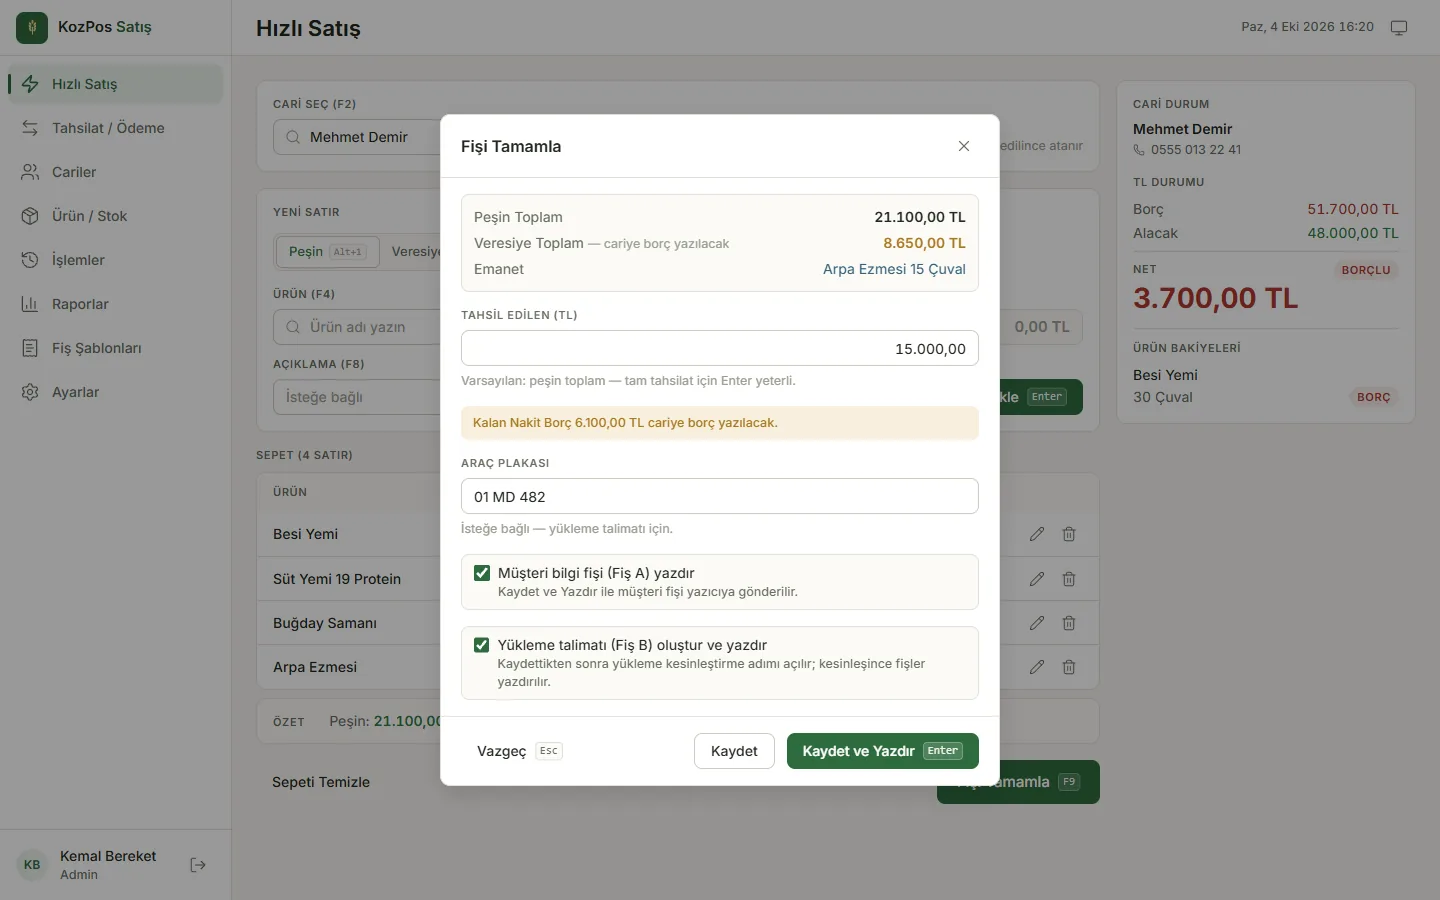Click the 3.700,00 TL net balance
This screenshot has width=1440, height=900.
[x=1215, y=298]
